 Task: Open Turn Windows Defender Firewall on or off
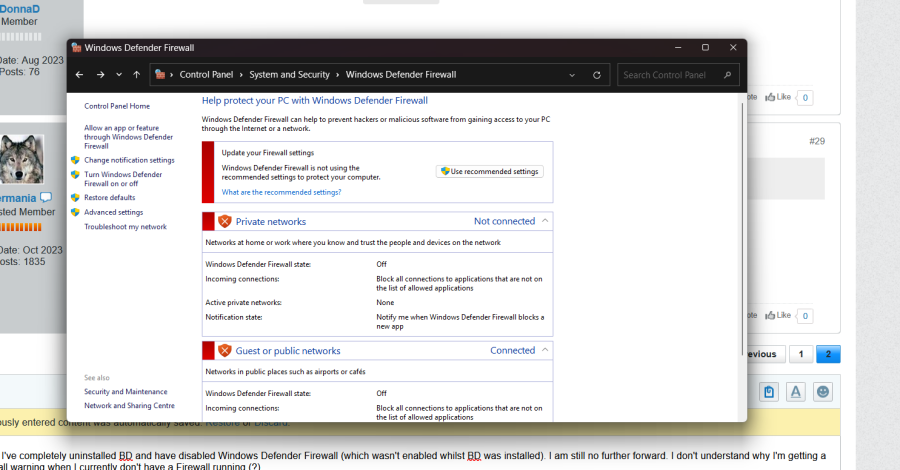tap(125, 179)
